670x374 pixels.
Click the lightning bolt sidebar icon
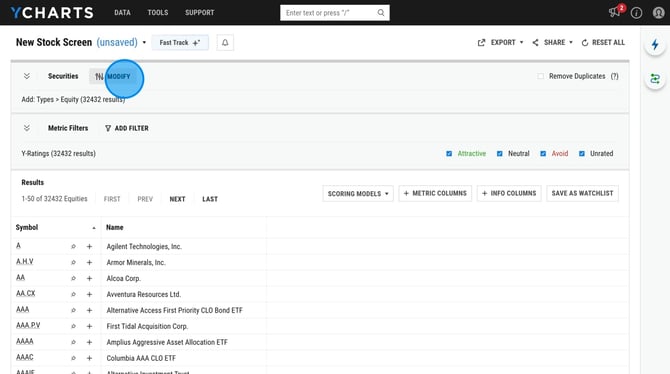tap(655, 44)
